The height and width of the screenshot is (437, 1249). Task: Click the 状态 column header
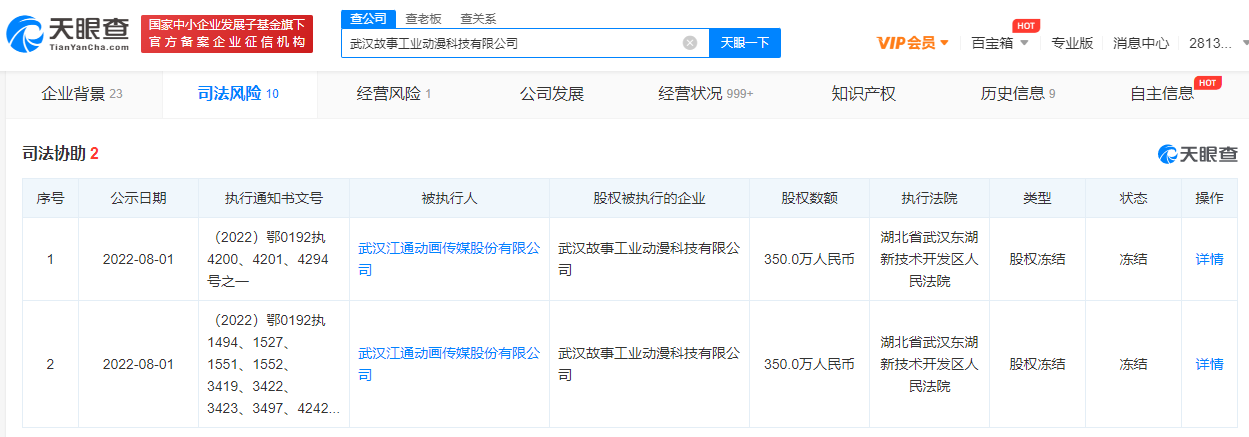[x=1133, y=198]
